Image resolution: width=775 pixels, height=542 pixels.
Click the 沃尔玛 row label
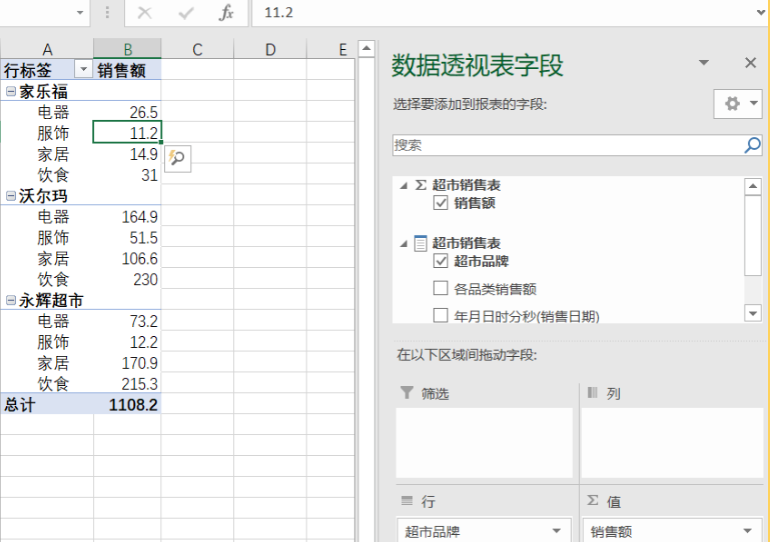point(43,196)
